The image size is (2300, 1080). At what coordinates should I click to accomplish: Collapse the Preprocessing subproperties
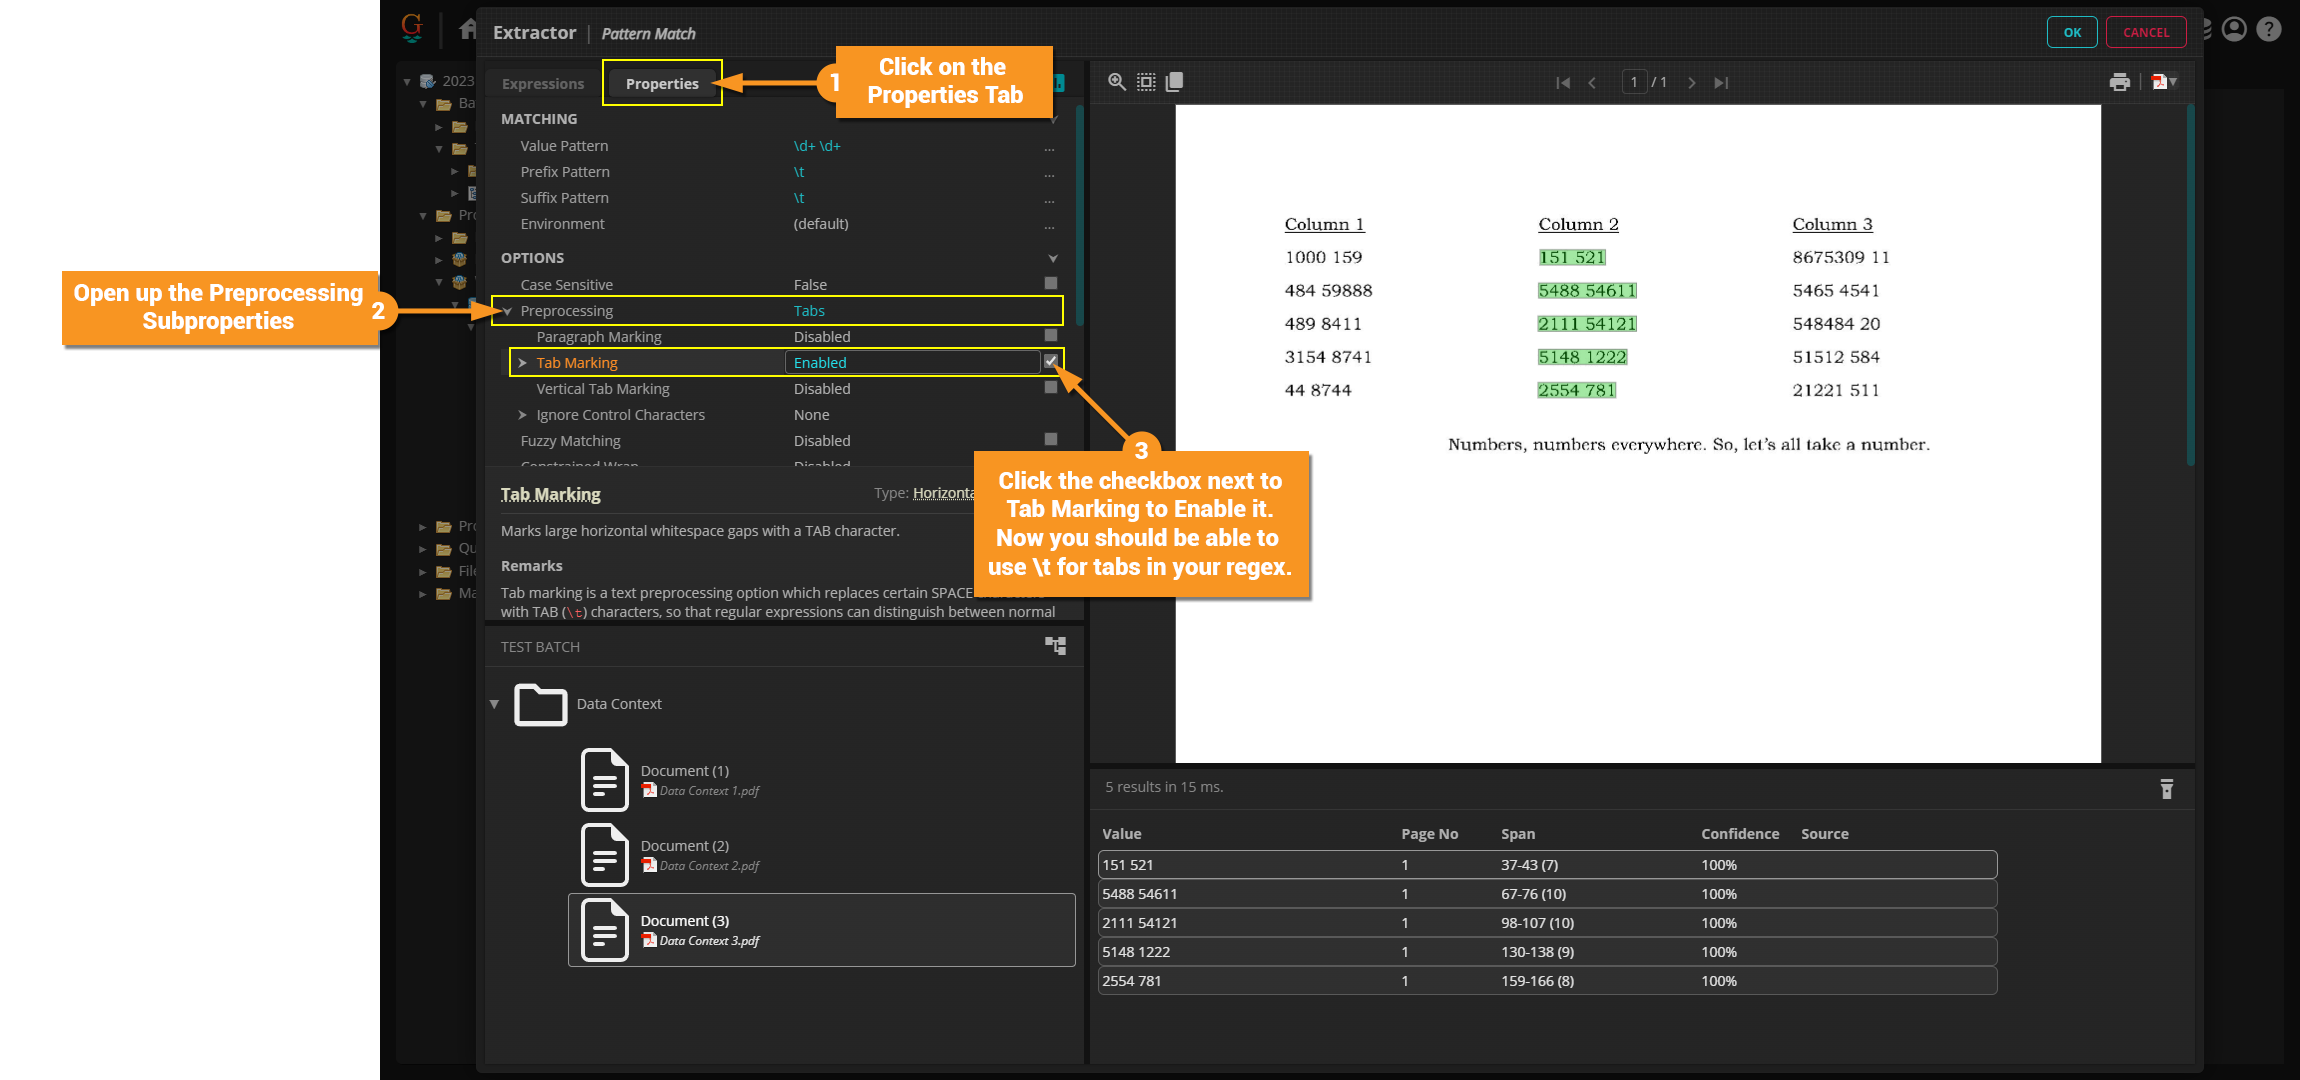click(x=508, y=311)
